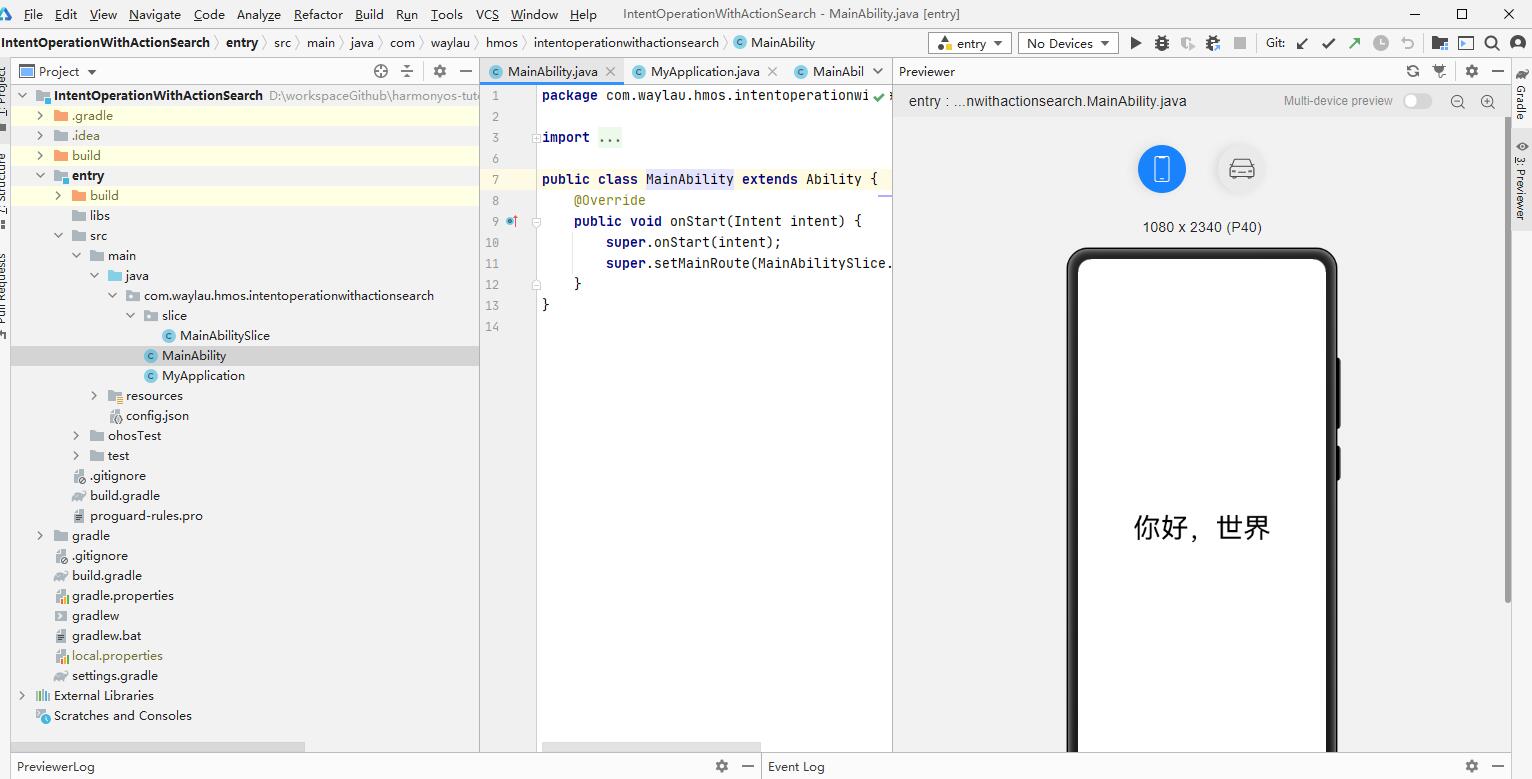Image resolution: width=1532 pixels, height=779 pixels.
Task: Click Git update project arrow icon
Action: (1302, 43)
